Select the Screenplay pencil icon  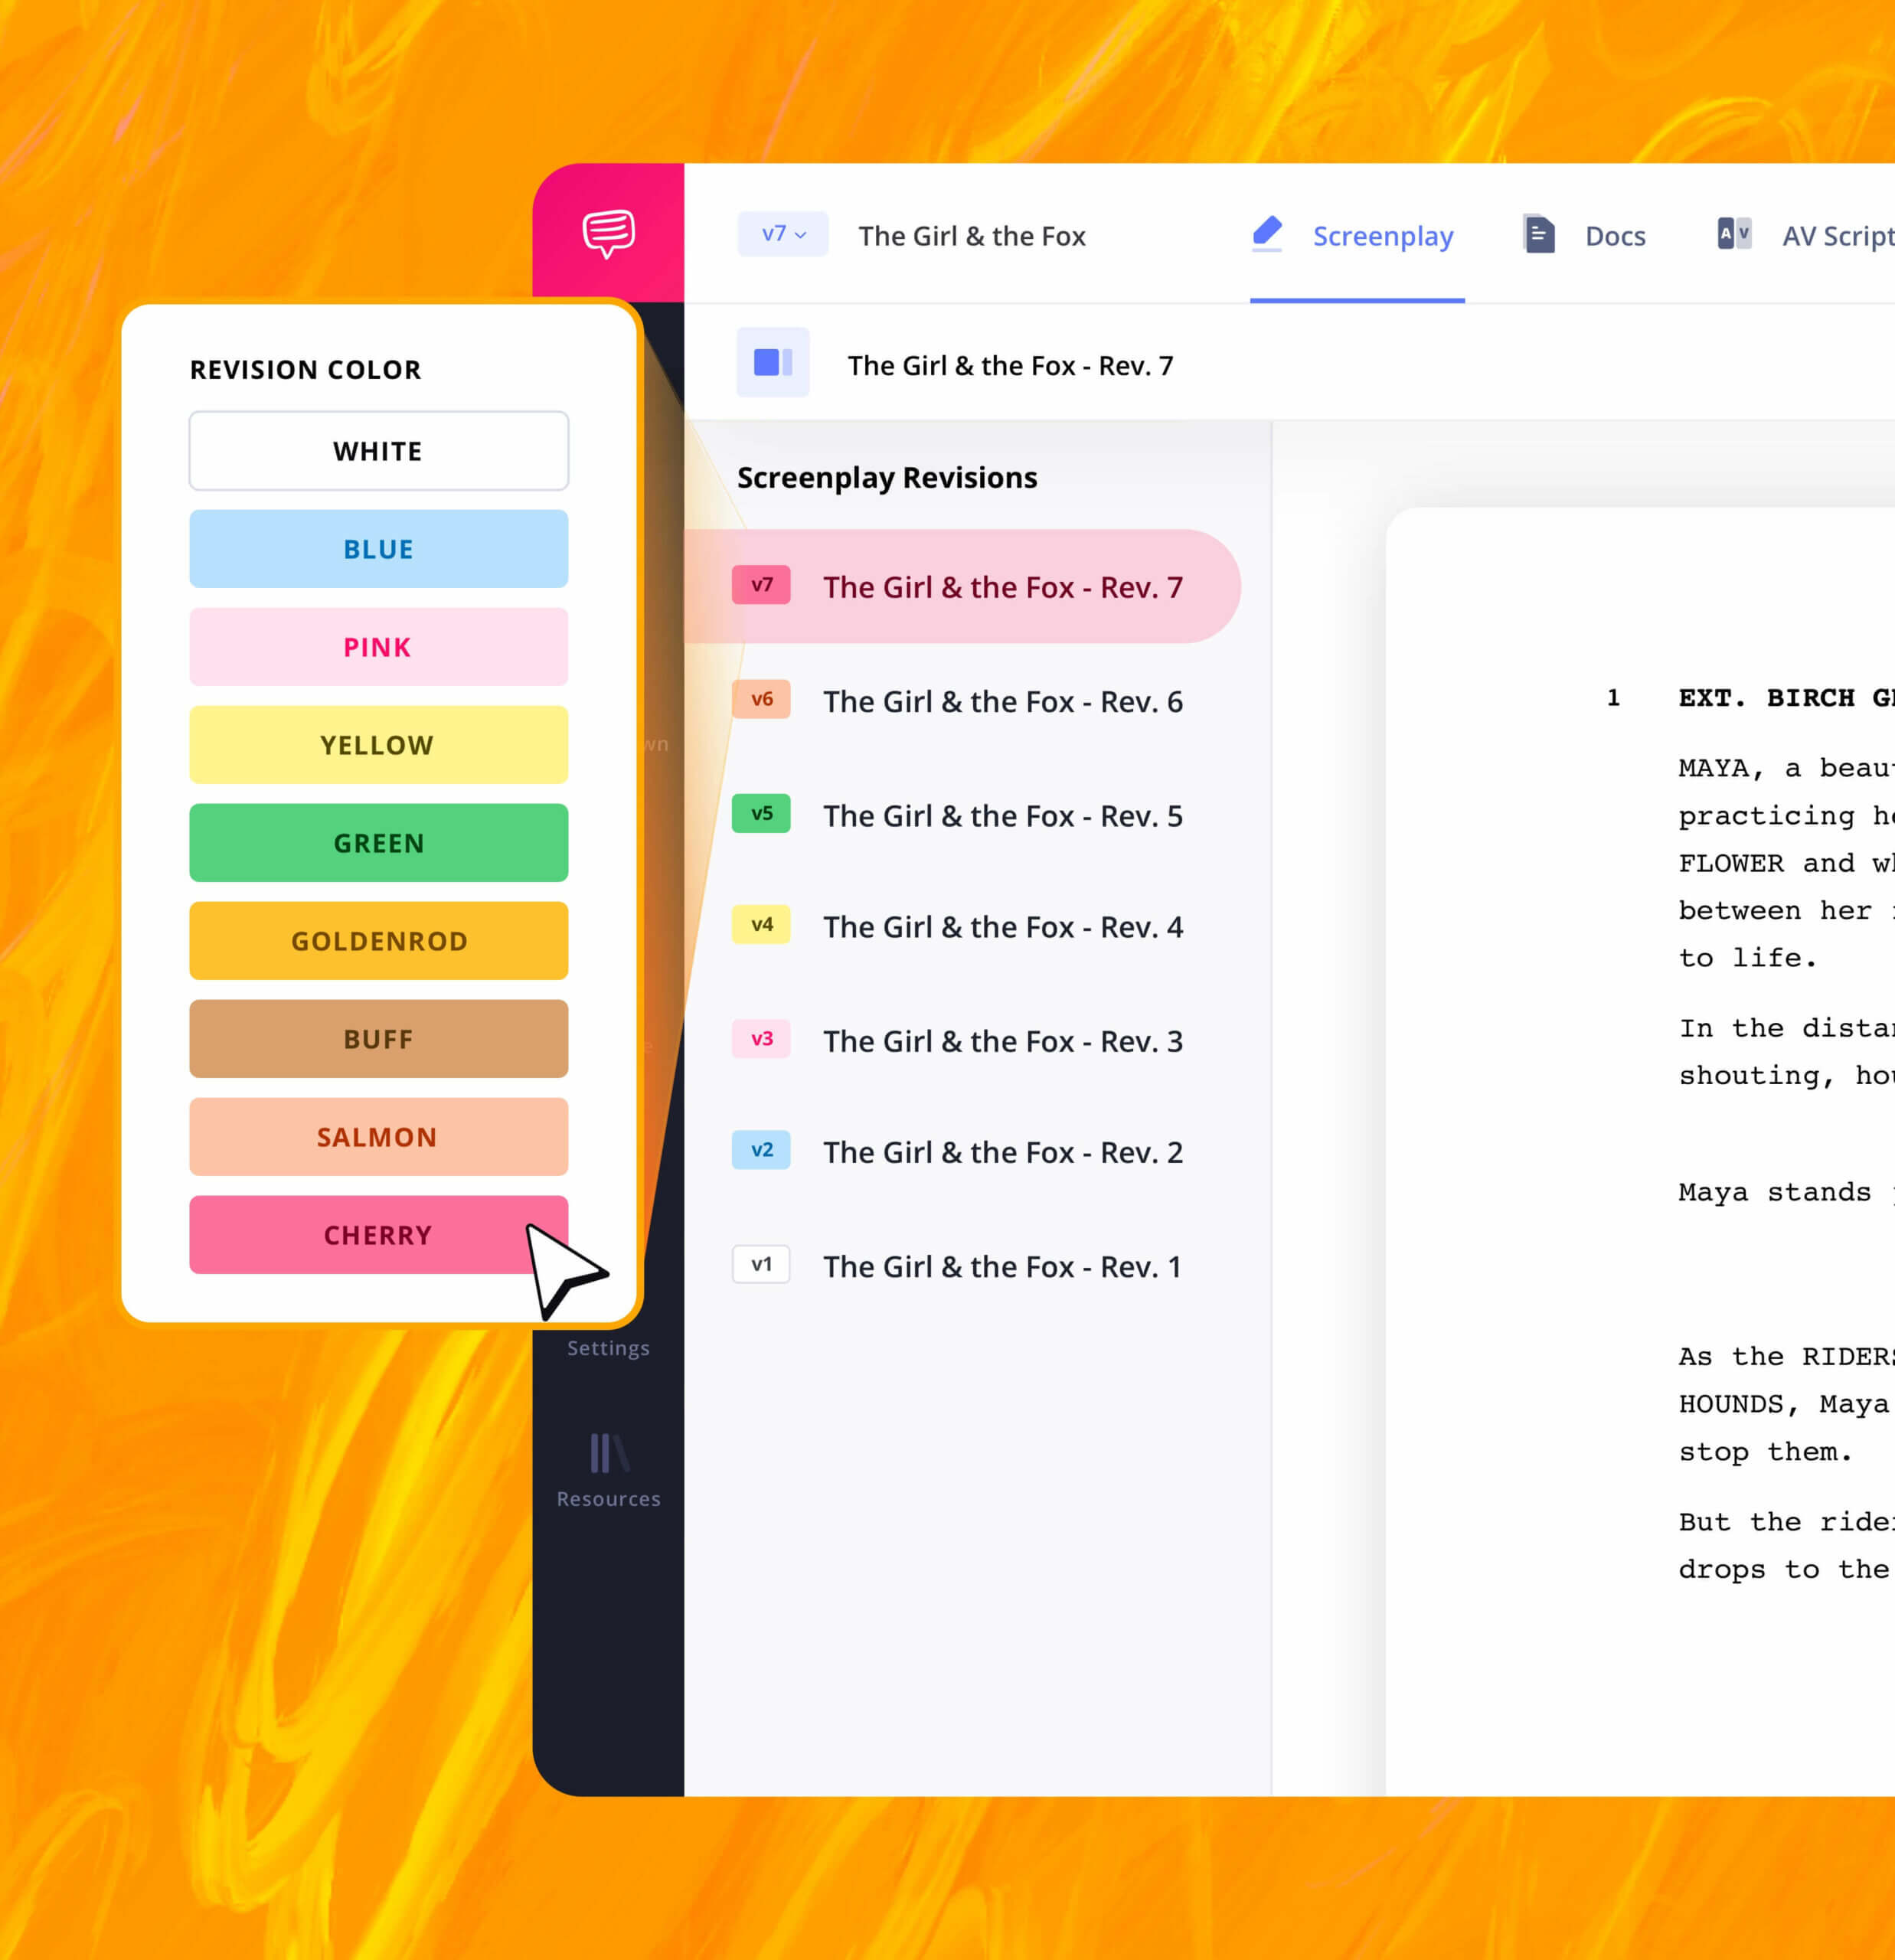[x=1268, y=233]
